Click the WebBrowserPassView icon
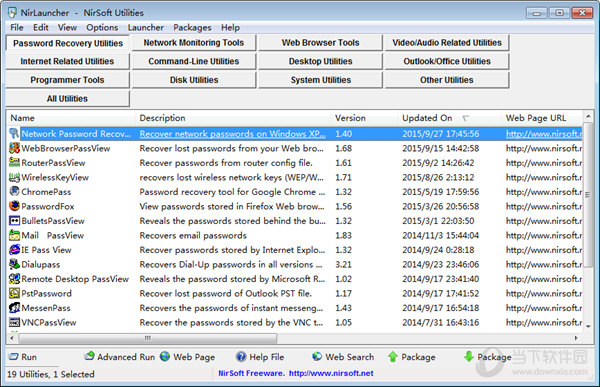The height and width of the screenshot is (387, 600). tap(14, 148)
